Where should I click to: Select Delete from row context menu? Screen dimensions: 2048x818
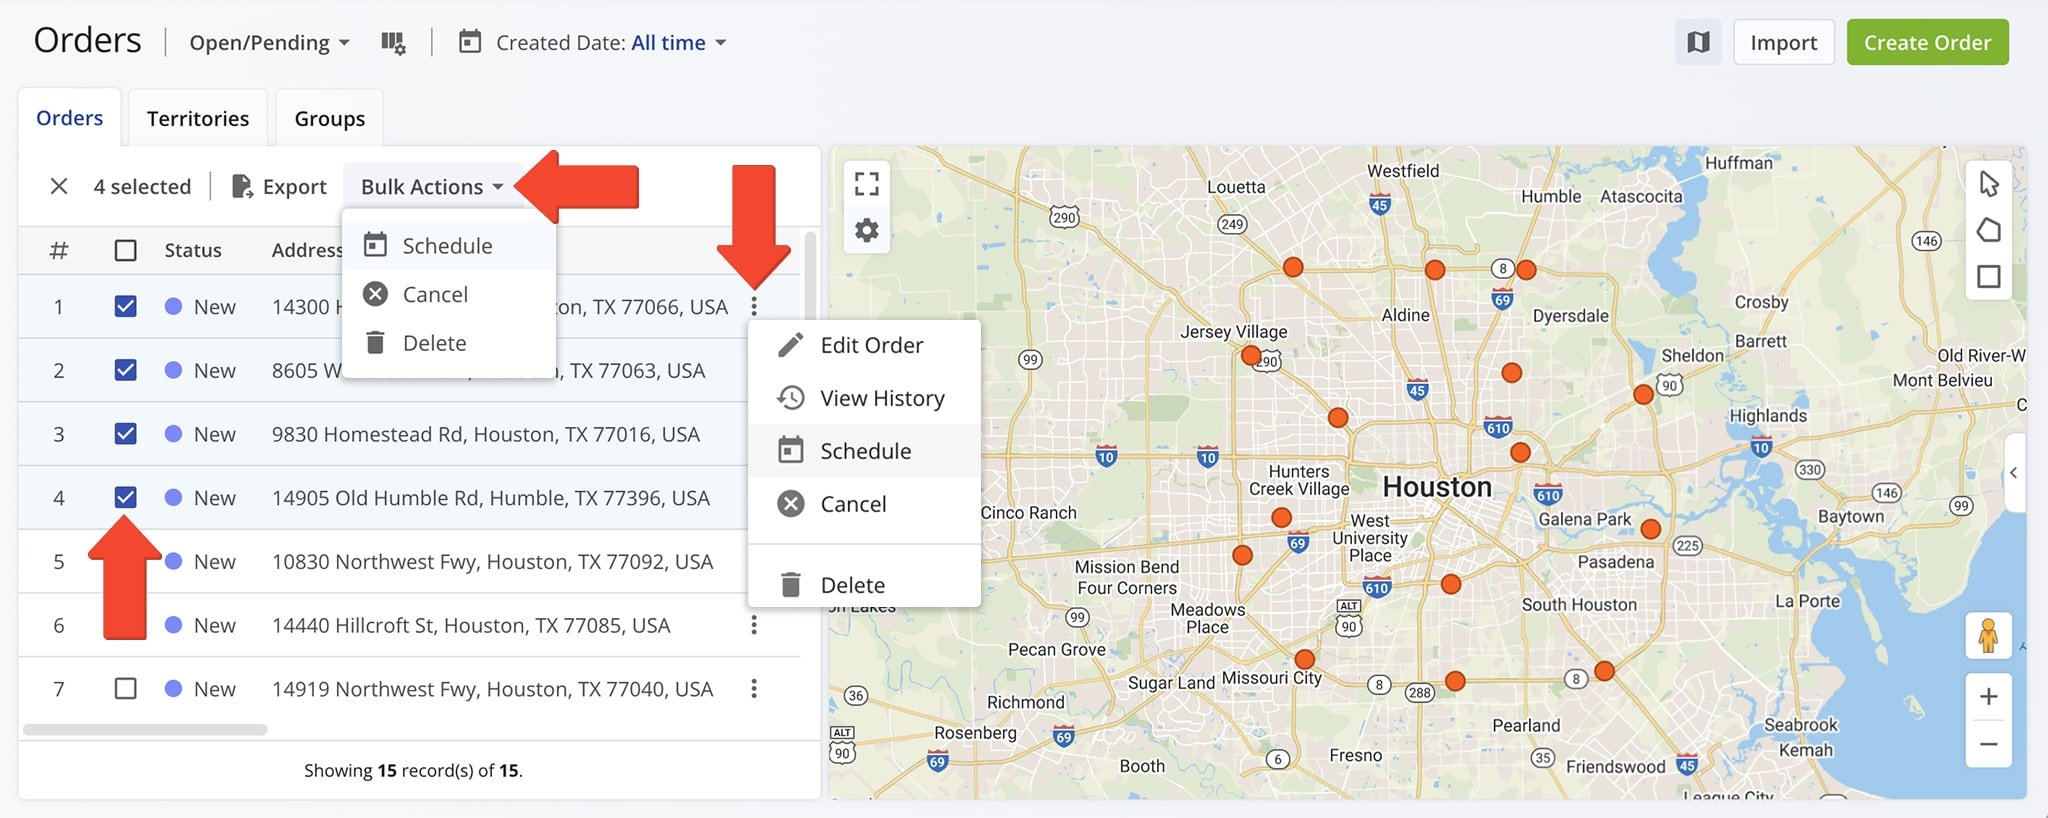click(864, 584)
